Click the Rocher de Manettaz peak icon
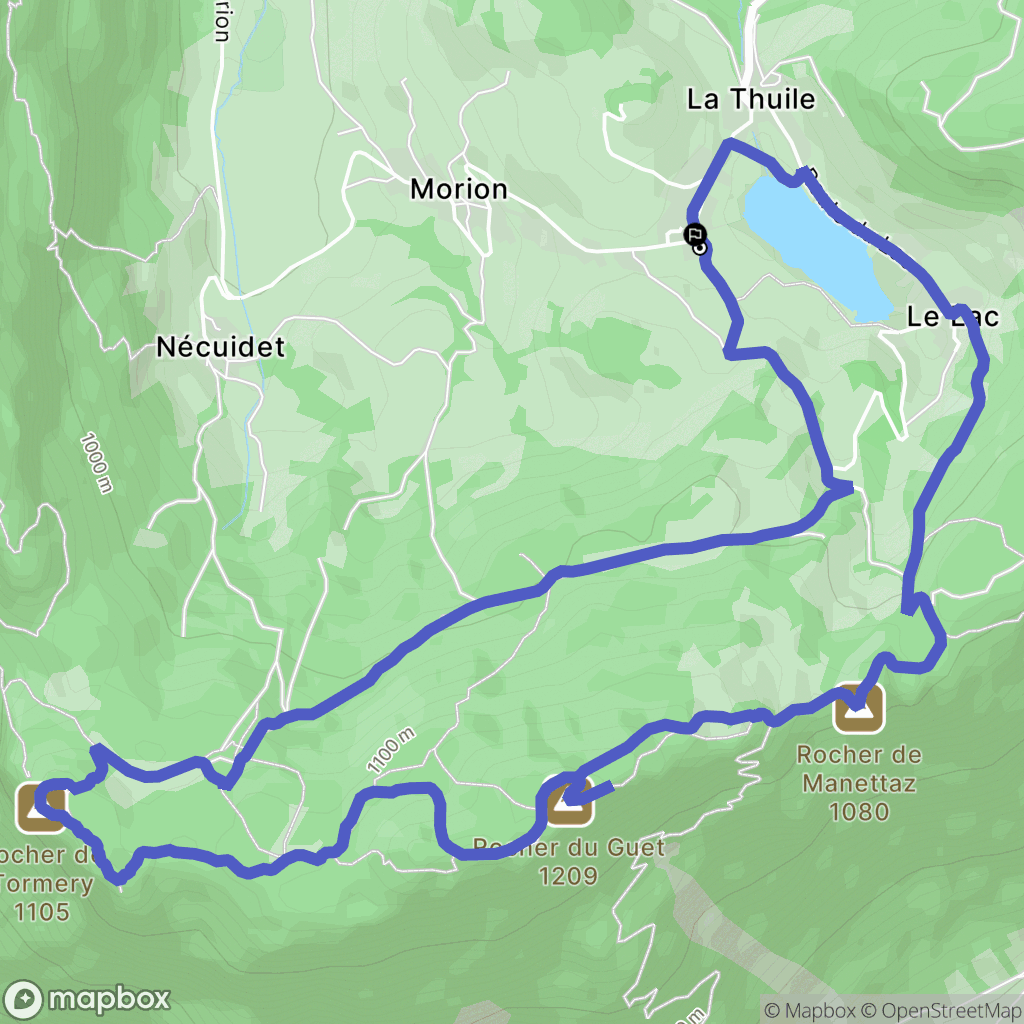The width and height of the screenshot is (1024, 1024). pos(859,708)
